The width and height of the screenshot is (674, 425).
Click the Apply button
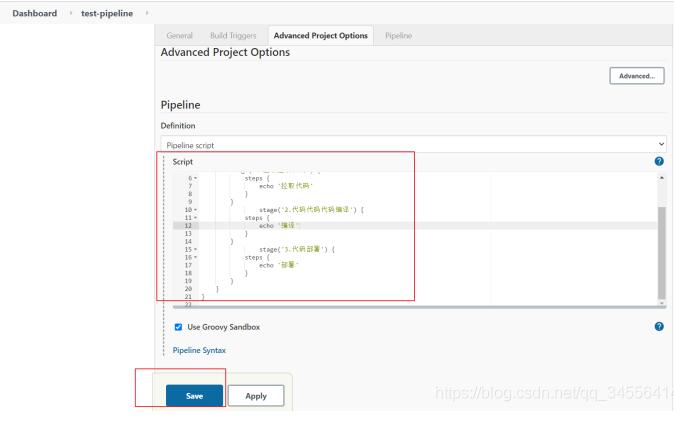(x=256, y=396)
